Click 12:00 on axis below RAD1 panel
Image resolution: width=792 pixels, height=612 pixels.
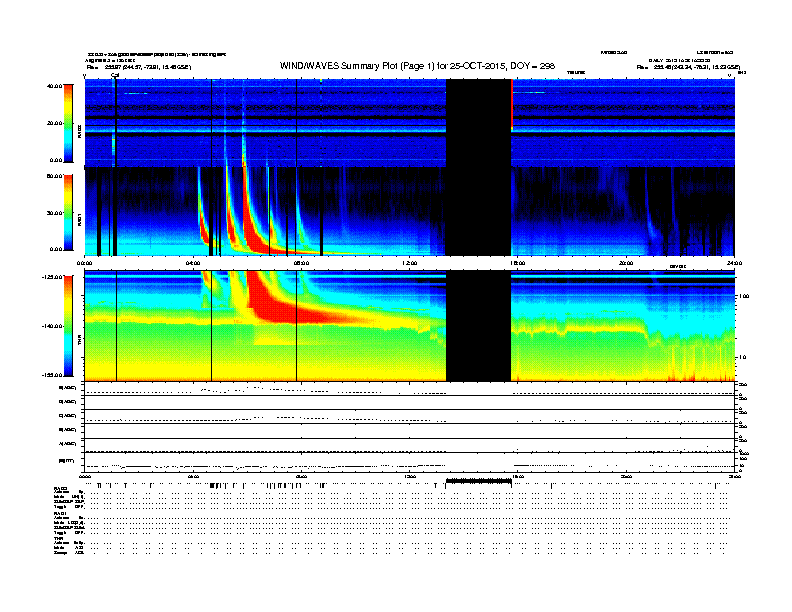tap(409, 263)
